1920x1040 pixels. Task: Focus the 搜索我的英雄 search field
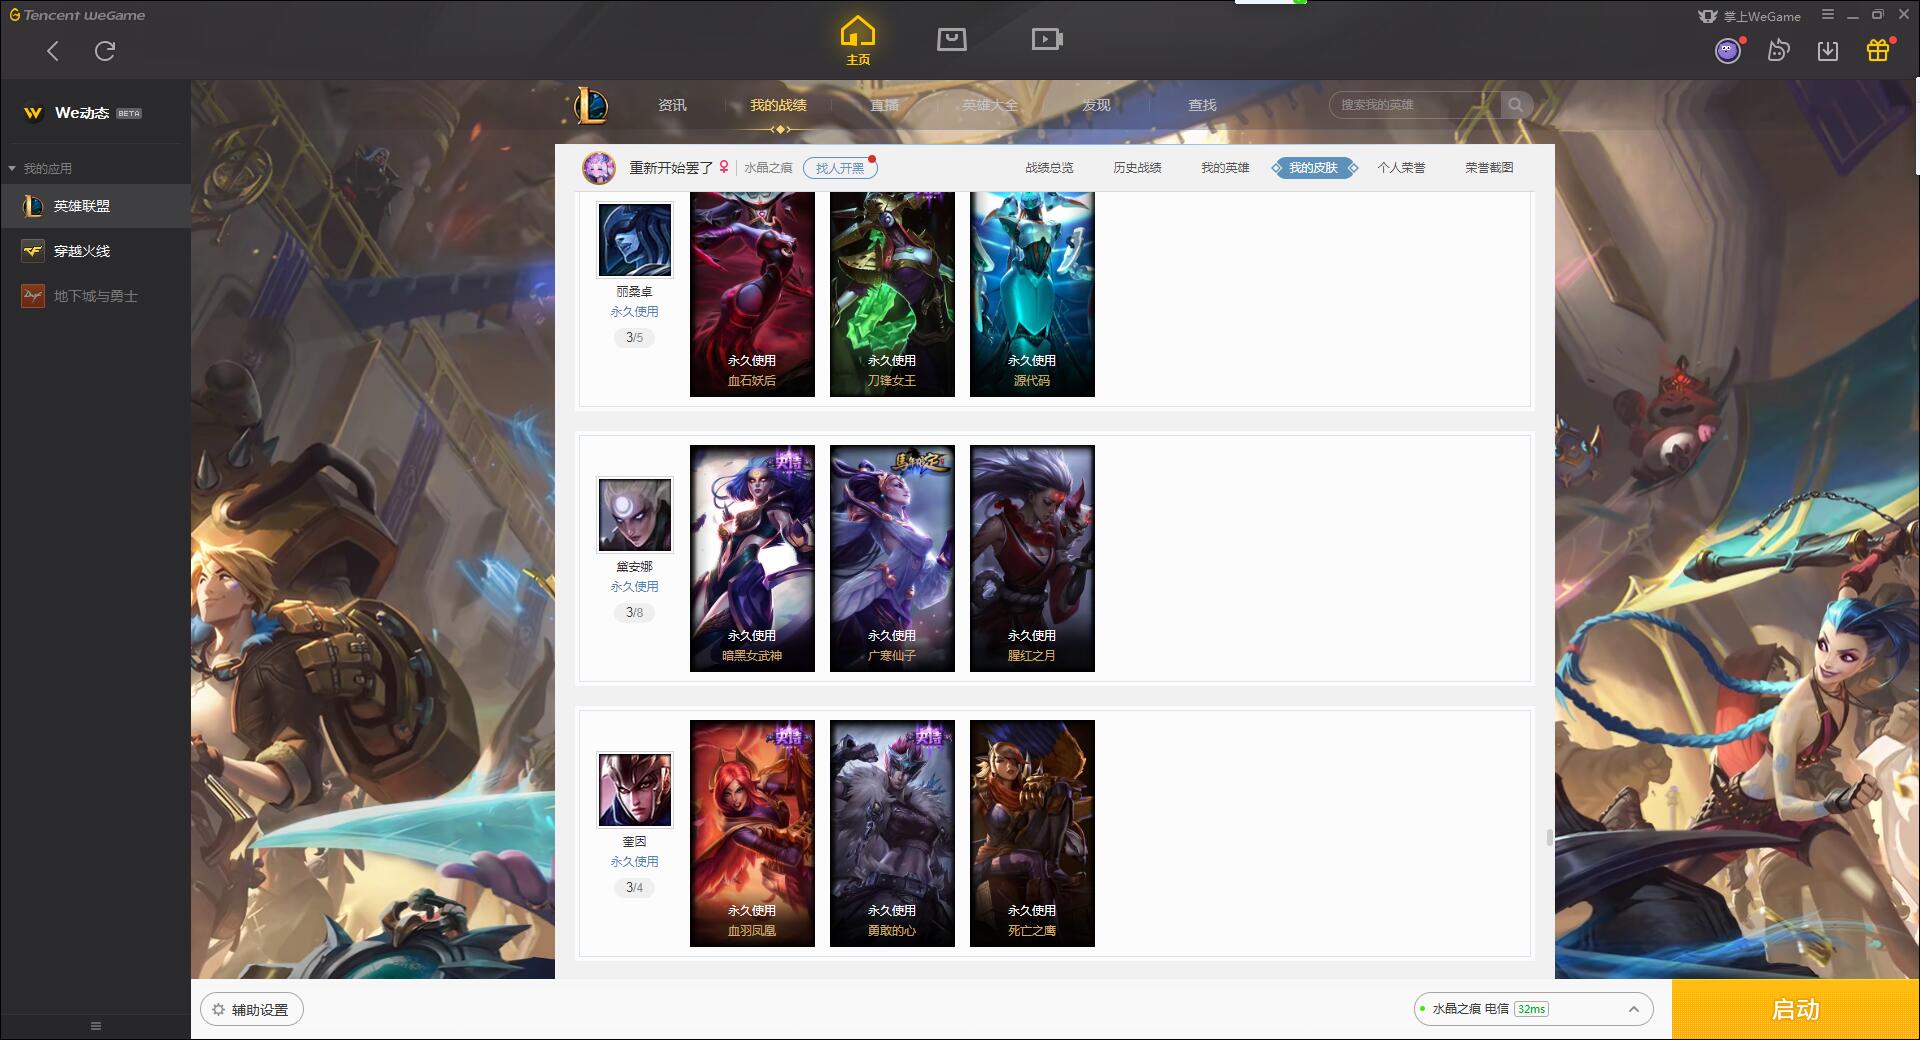(1414, 105)
